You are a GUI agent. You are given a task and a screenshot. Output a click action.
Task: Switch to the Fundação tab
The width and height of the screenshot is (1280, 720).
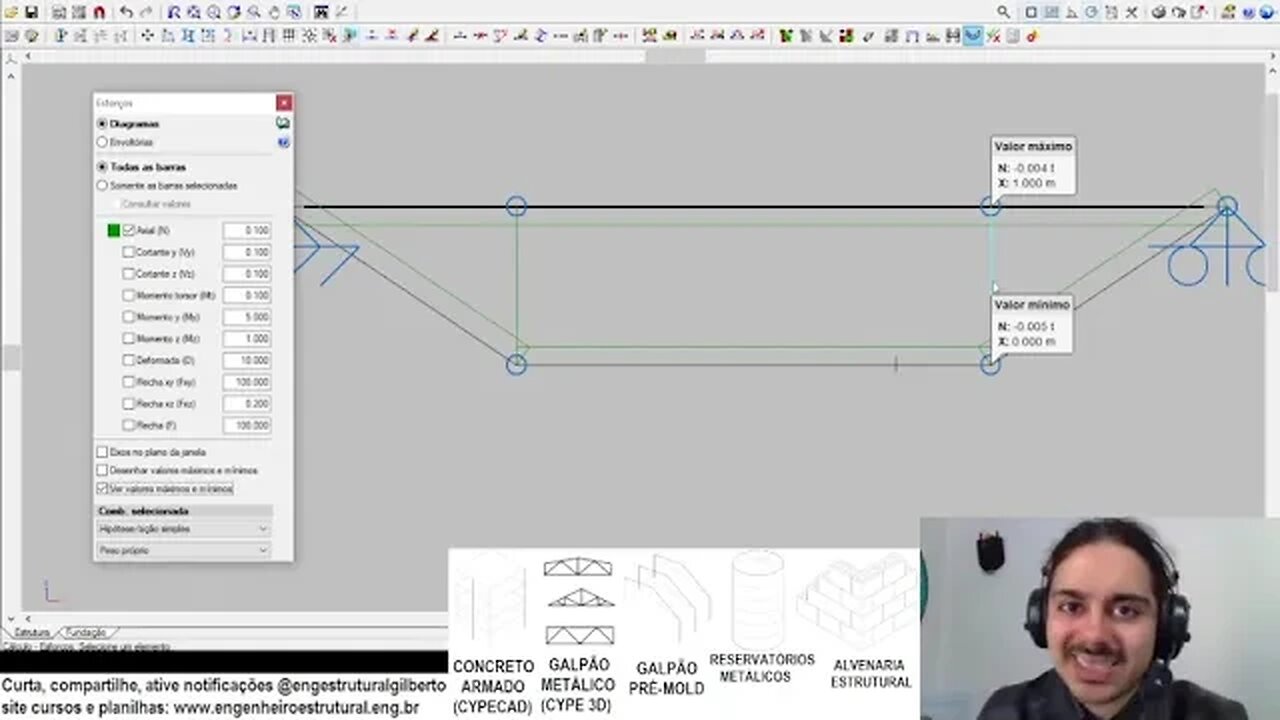[85, 633]
